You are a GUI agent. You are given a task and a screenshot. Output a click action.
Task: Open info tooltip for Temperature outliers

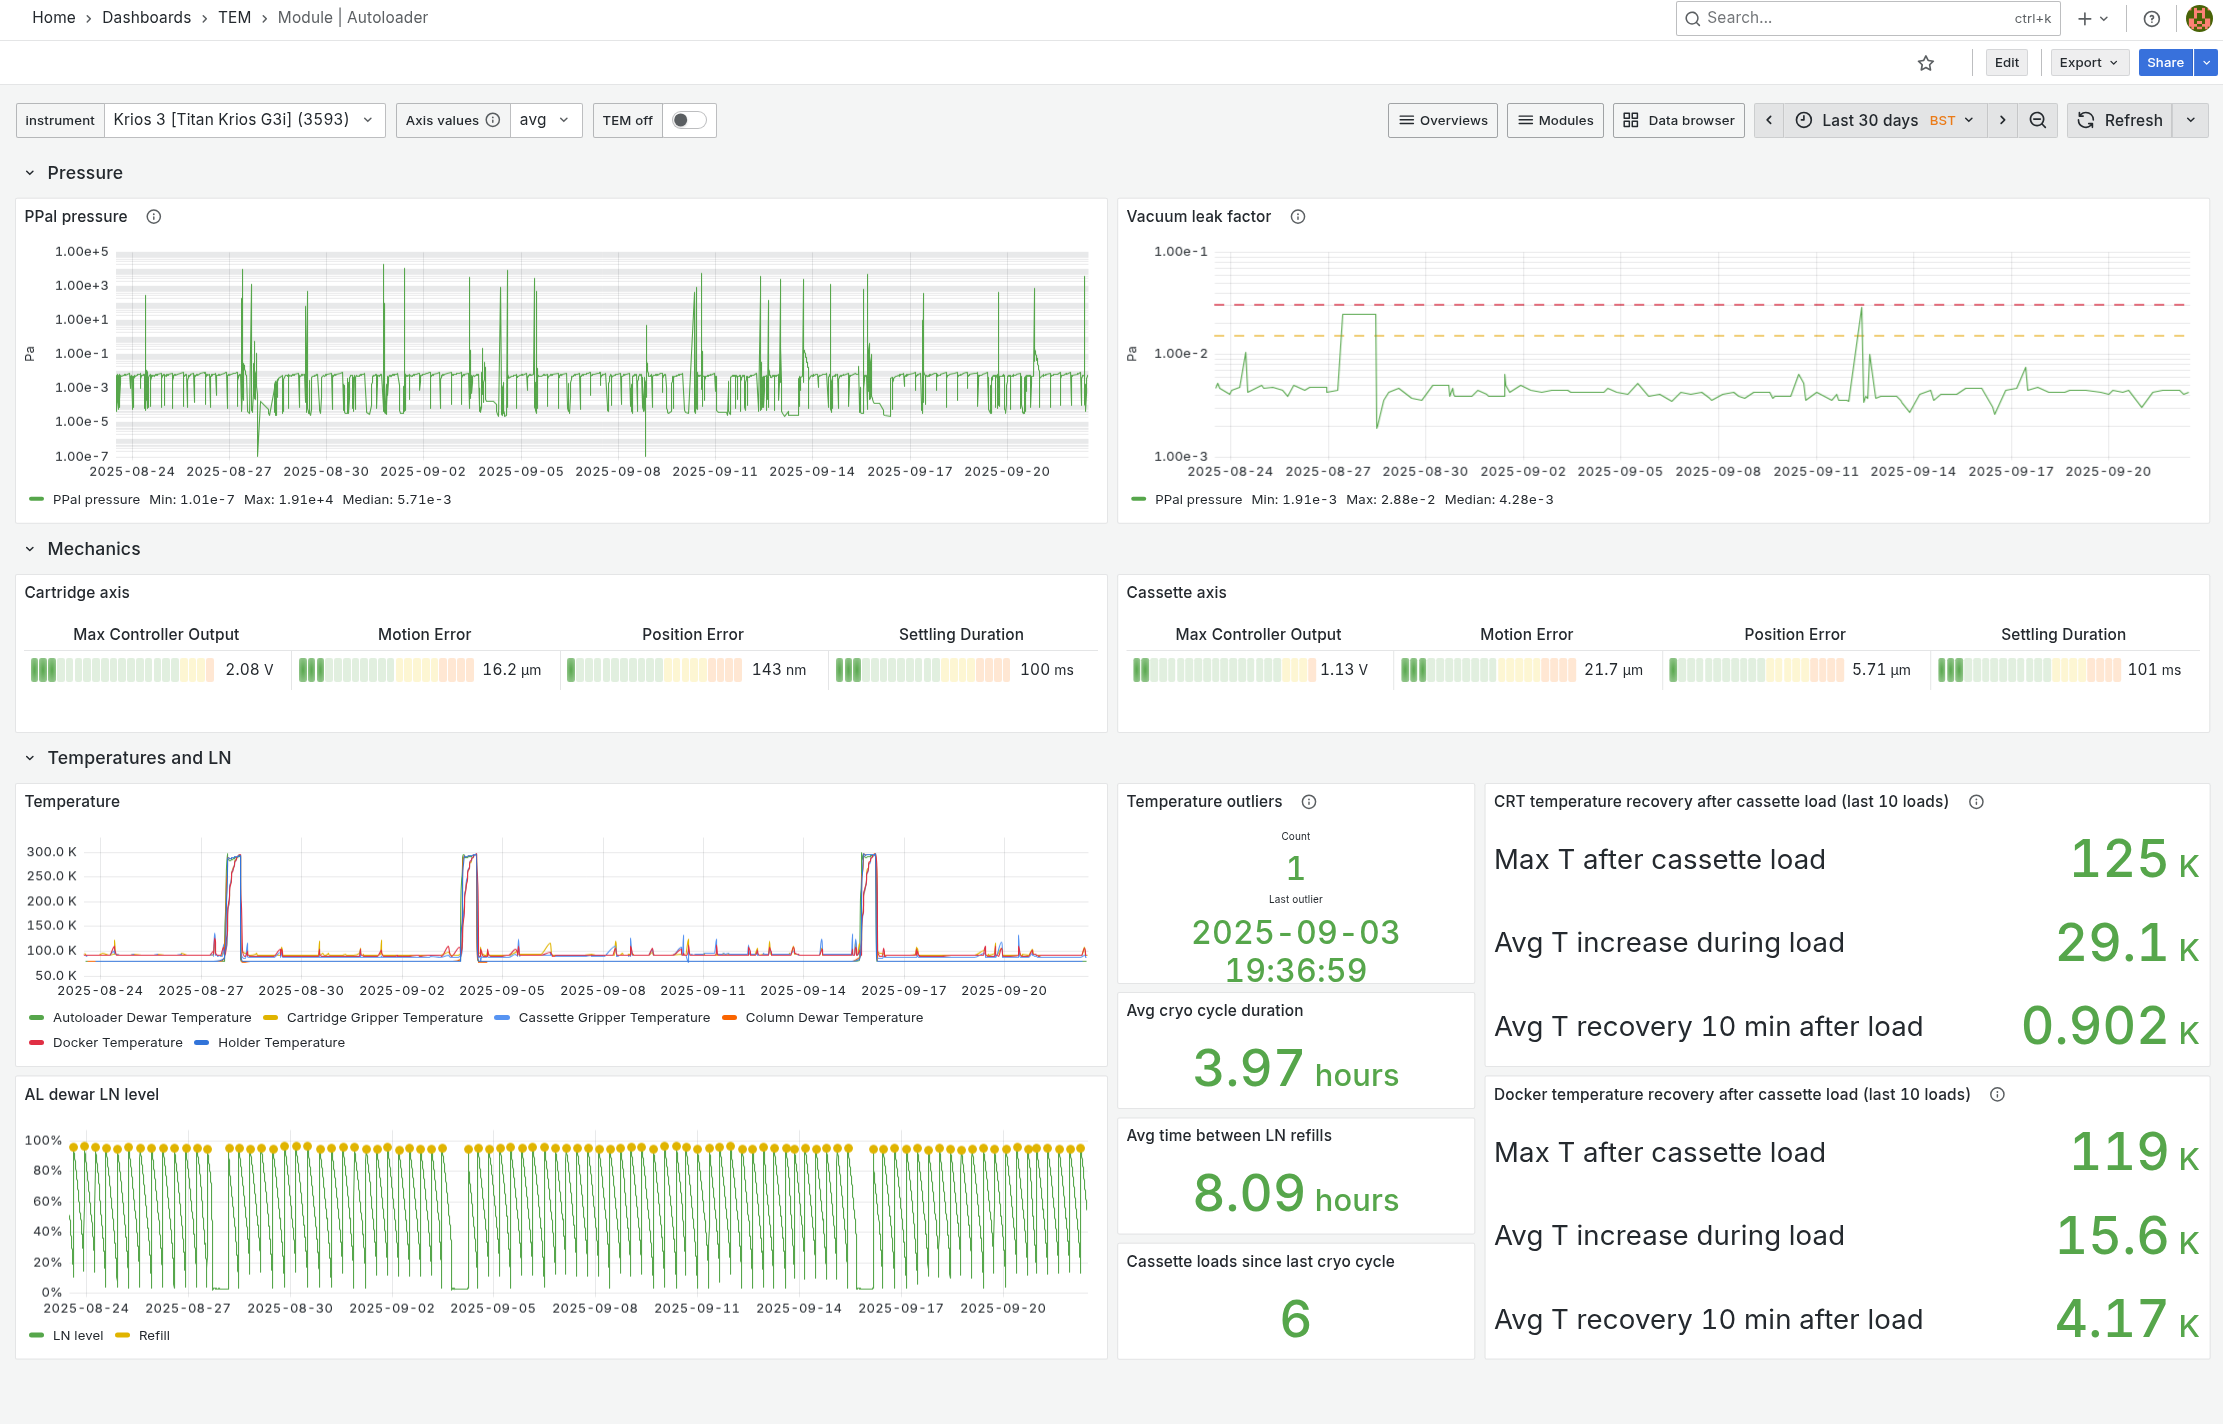coord(1309,802)
